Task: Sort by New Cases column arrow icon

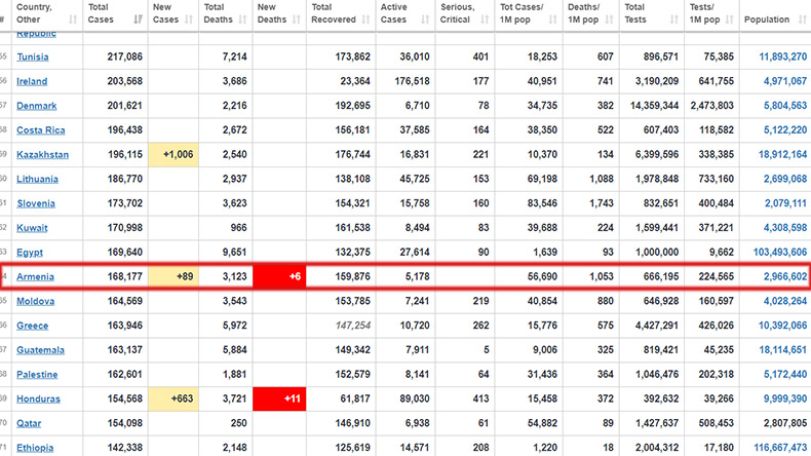Action: pyautogui.click(x=188, y=20)
